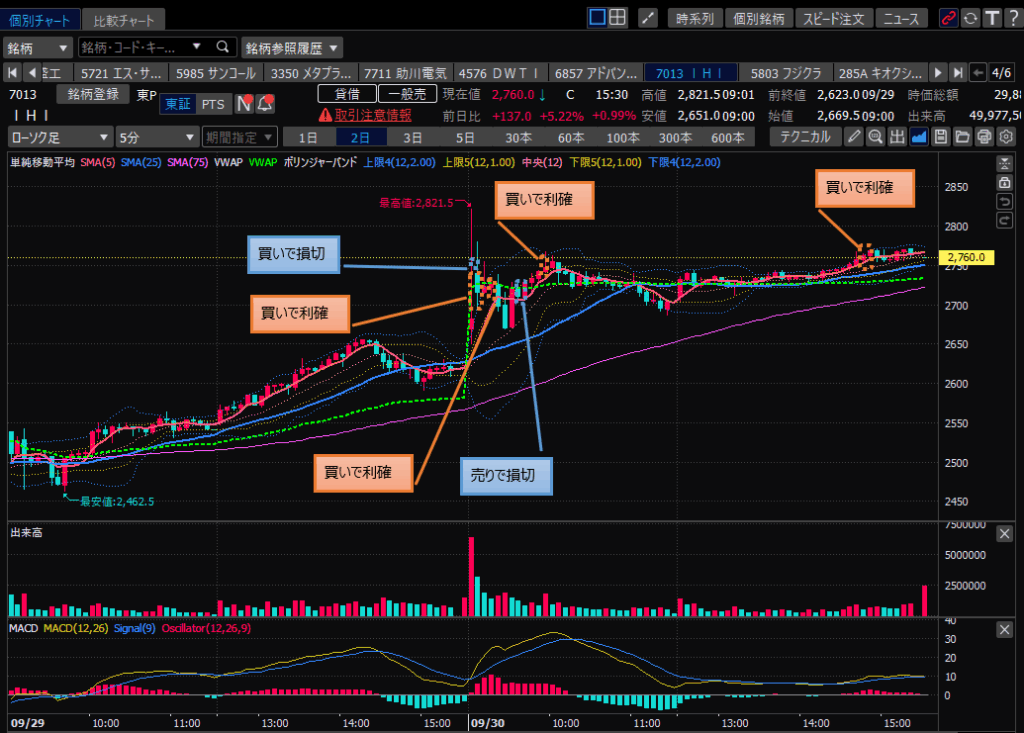Click the red chain link icon
The height and width of the screenshot is (733, 1024).
(x=948, y=18)
